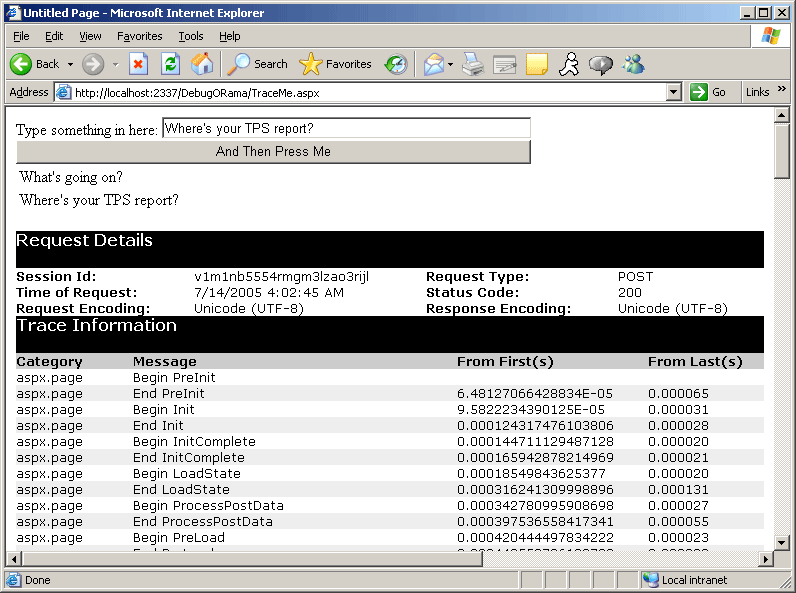Open the Back history dropdown arrow
Viewport: 796px width, 593px height.
click(x=68, y=64)
